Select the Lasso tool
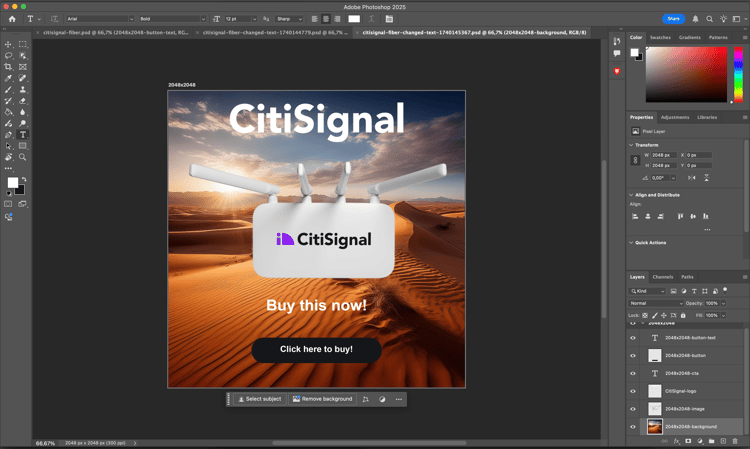Screen dimensions: 750x449 8,55
